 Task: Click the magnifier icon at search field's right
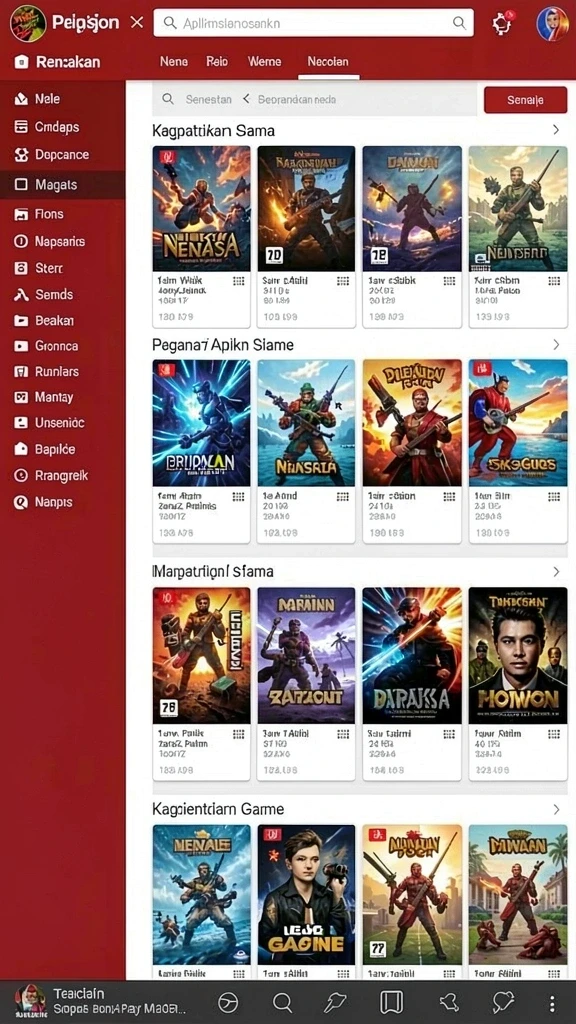pos(459,23)
